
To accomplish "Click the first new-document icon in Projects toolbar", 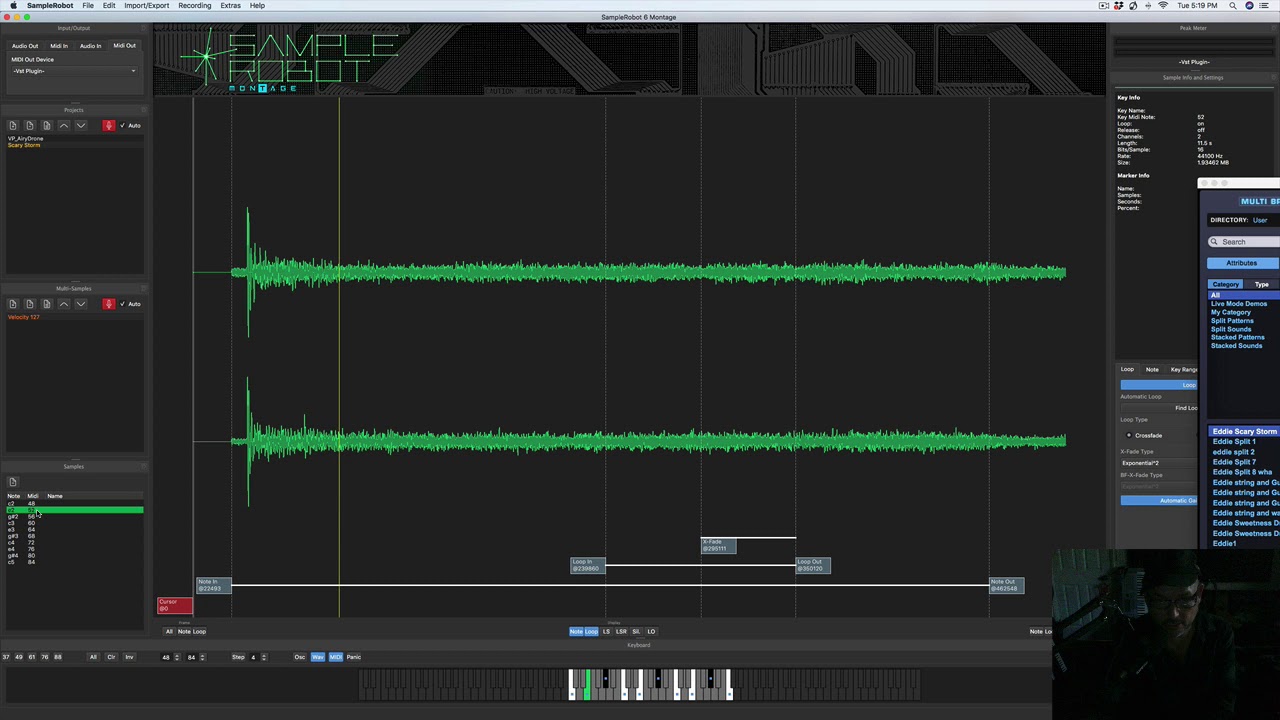I will [x=13, y=125].
